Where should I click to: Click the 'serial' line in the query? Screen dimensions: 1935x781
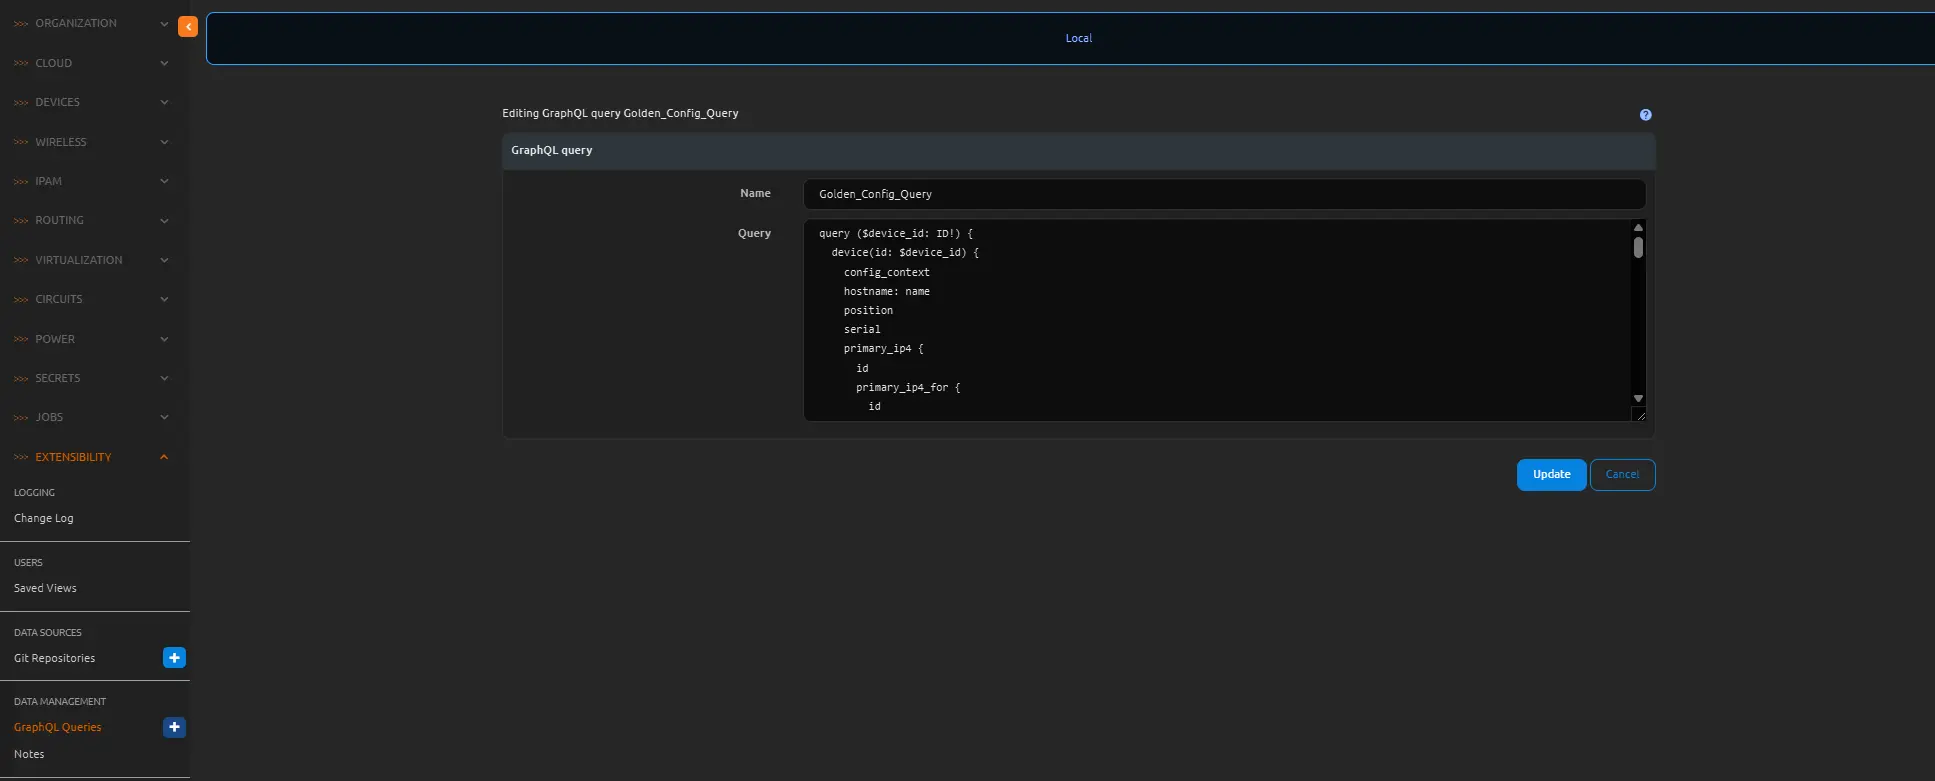(862, 329)
